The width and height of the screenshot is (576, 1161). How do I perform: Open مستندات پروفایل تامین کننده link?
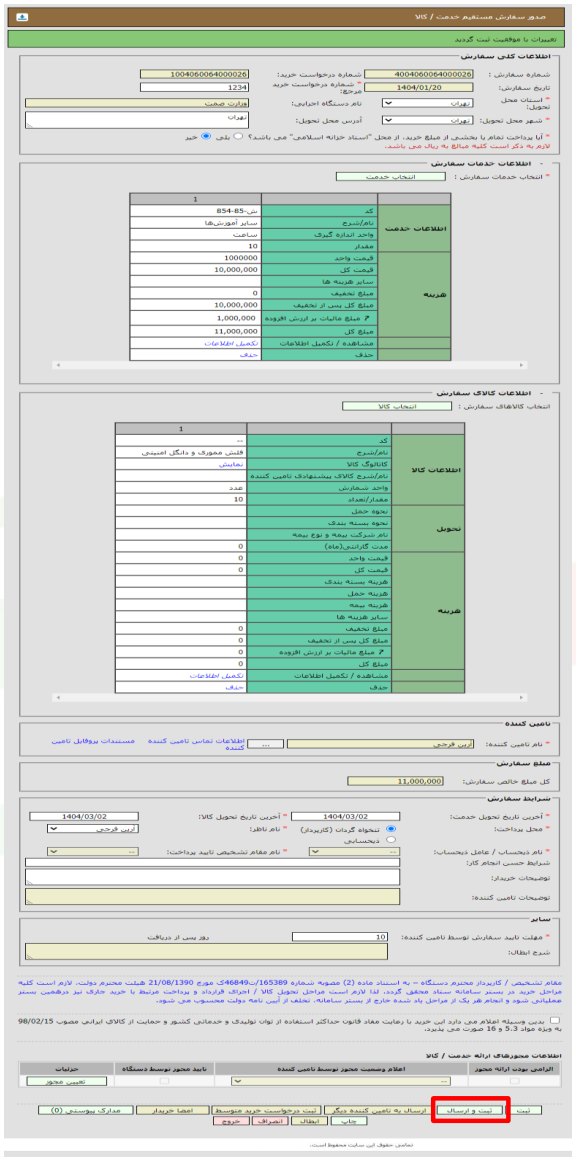pos(93,740)
